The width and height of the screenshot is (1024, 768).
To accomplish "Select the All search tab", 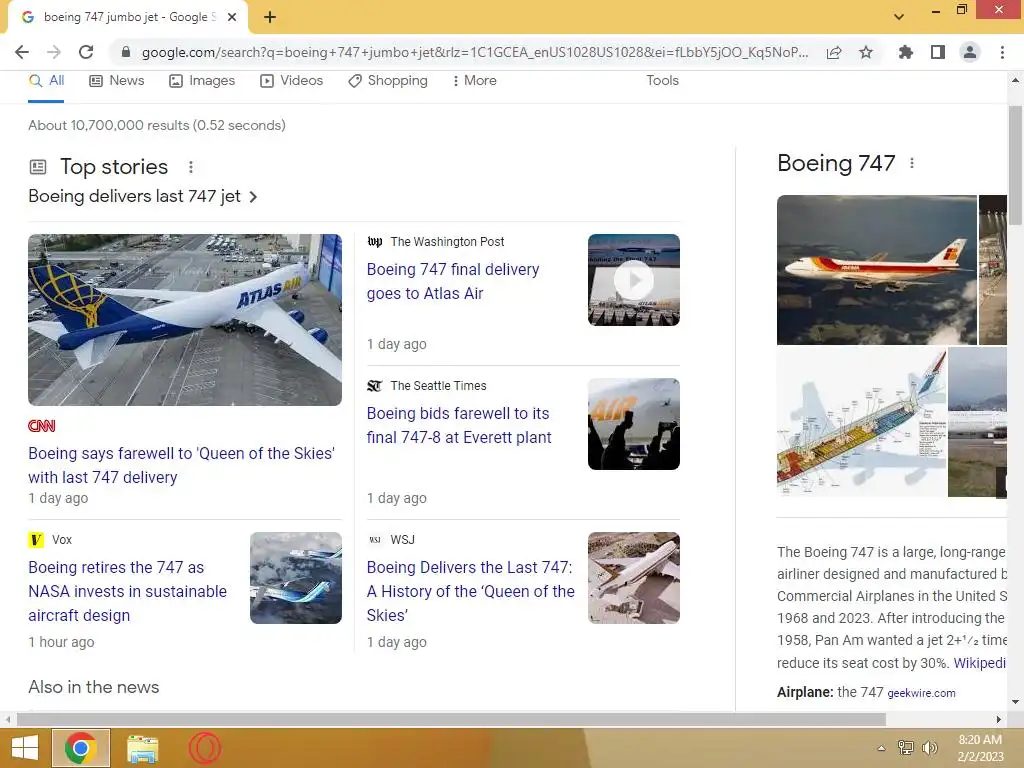I will [46, 81].
